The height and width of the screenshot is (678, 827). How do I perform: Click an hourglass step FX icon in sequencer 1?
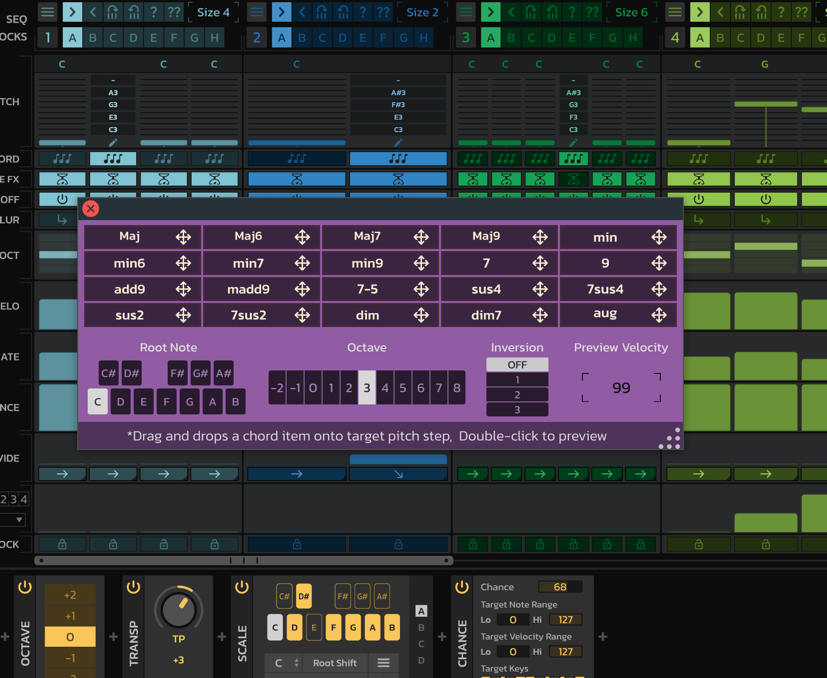pyautogui.click(x=62, y=179)
